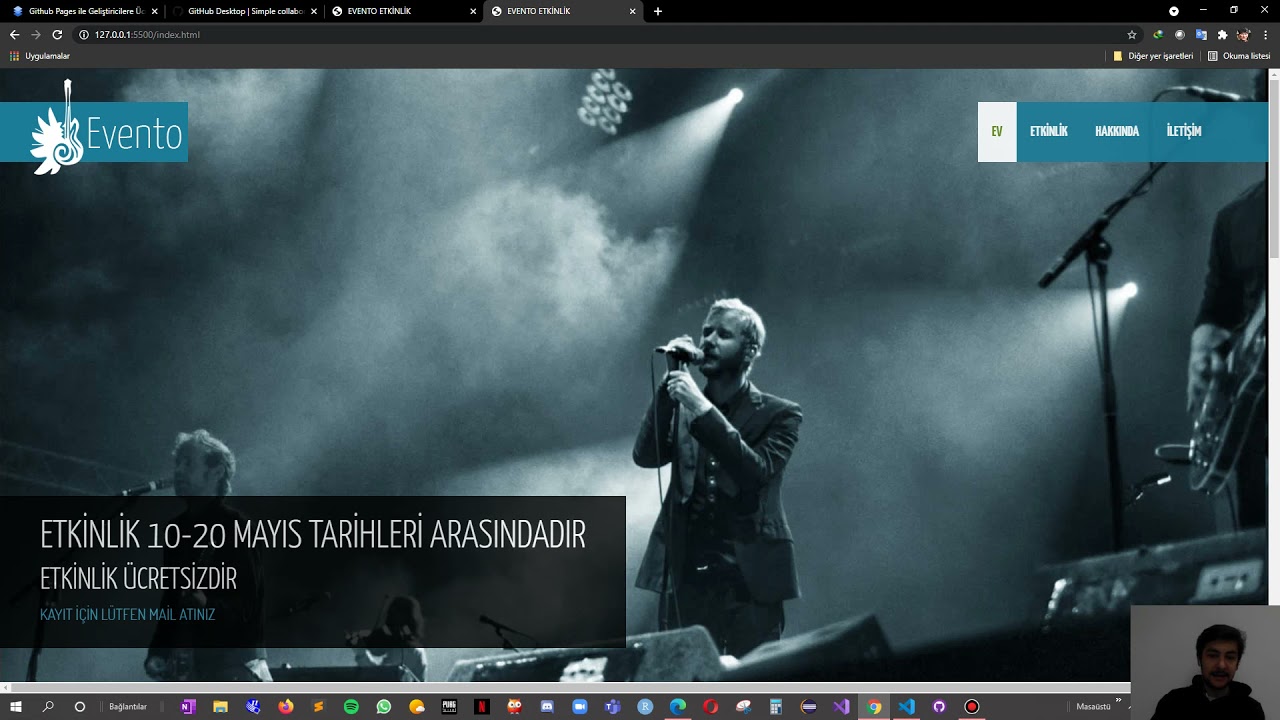Open Visual Studio Code from the taskbar
This screenshot has height=720, width=1280.
pyautogui.click(x=906, y=706)
